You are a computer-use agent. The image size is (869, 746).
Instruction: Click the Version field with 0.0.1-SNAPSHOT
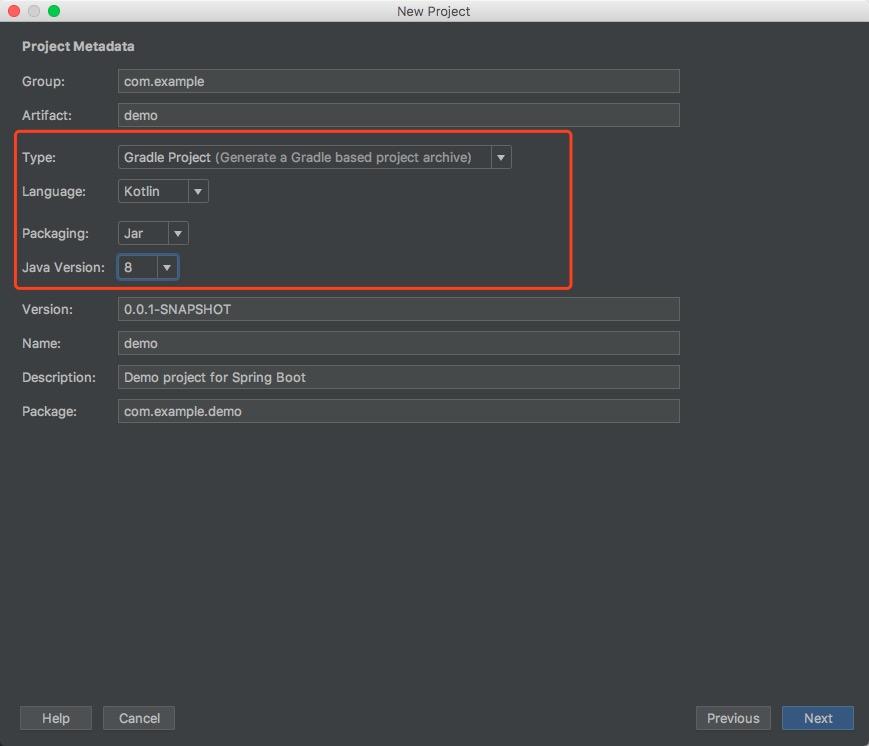(398, 309)
